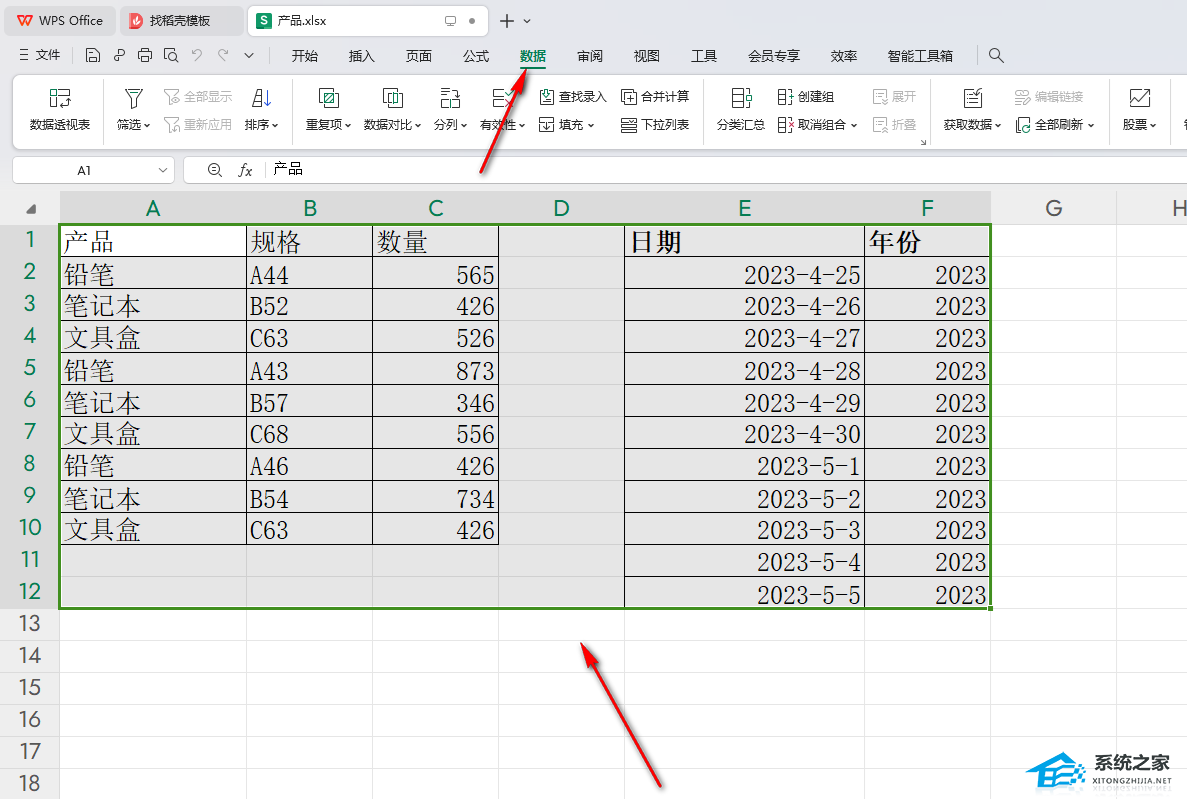Click 创建组 create group
This screenshot has width=1187, height=799.
click(x=806, y=97)
